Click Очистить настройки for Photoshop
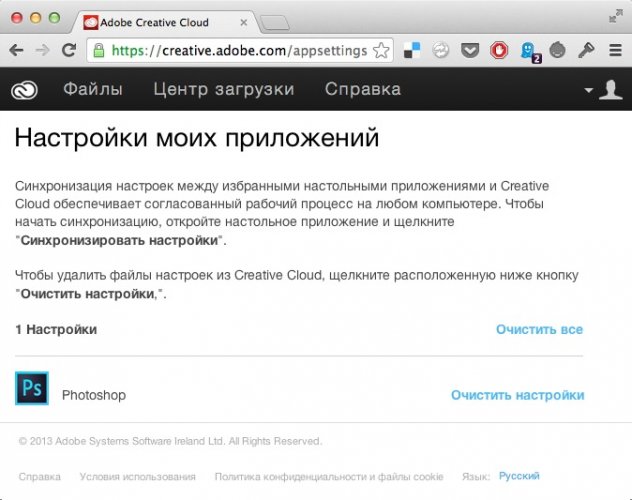This screenshot has width=632, height=500. pos(518,395)
